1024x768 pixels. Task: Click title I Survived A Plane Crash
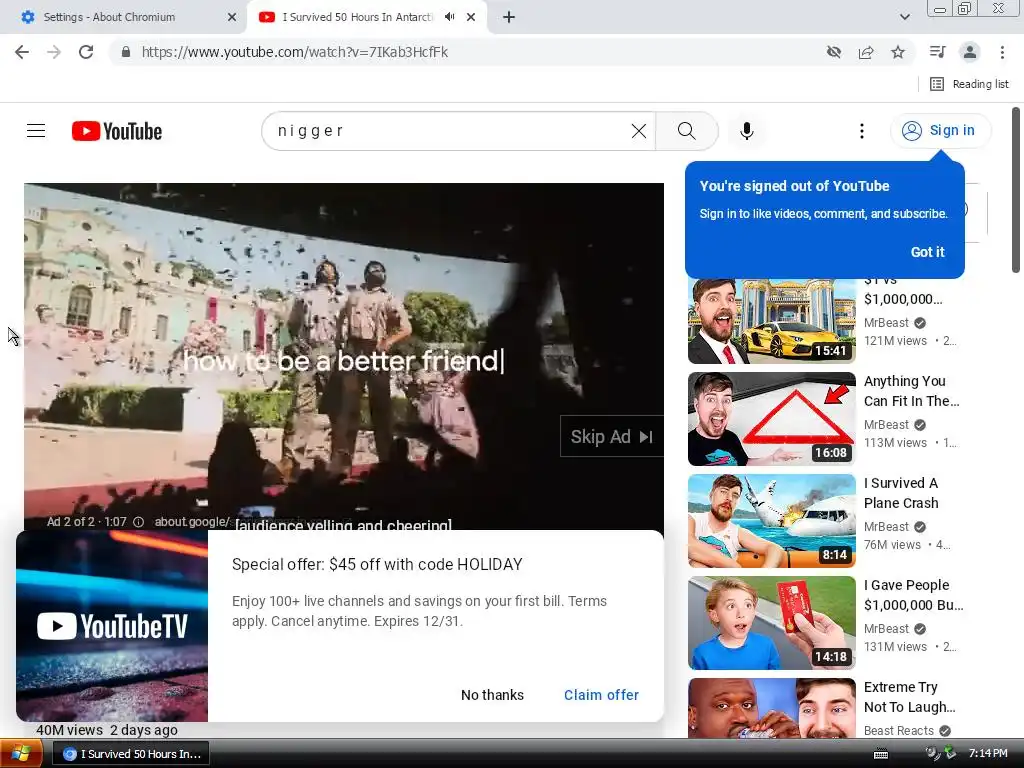pyautogui.click(x=901, y=493)
